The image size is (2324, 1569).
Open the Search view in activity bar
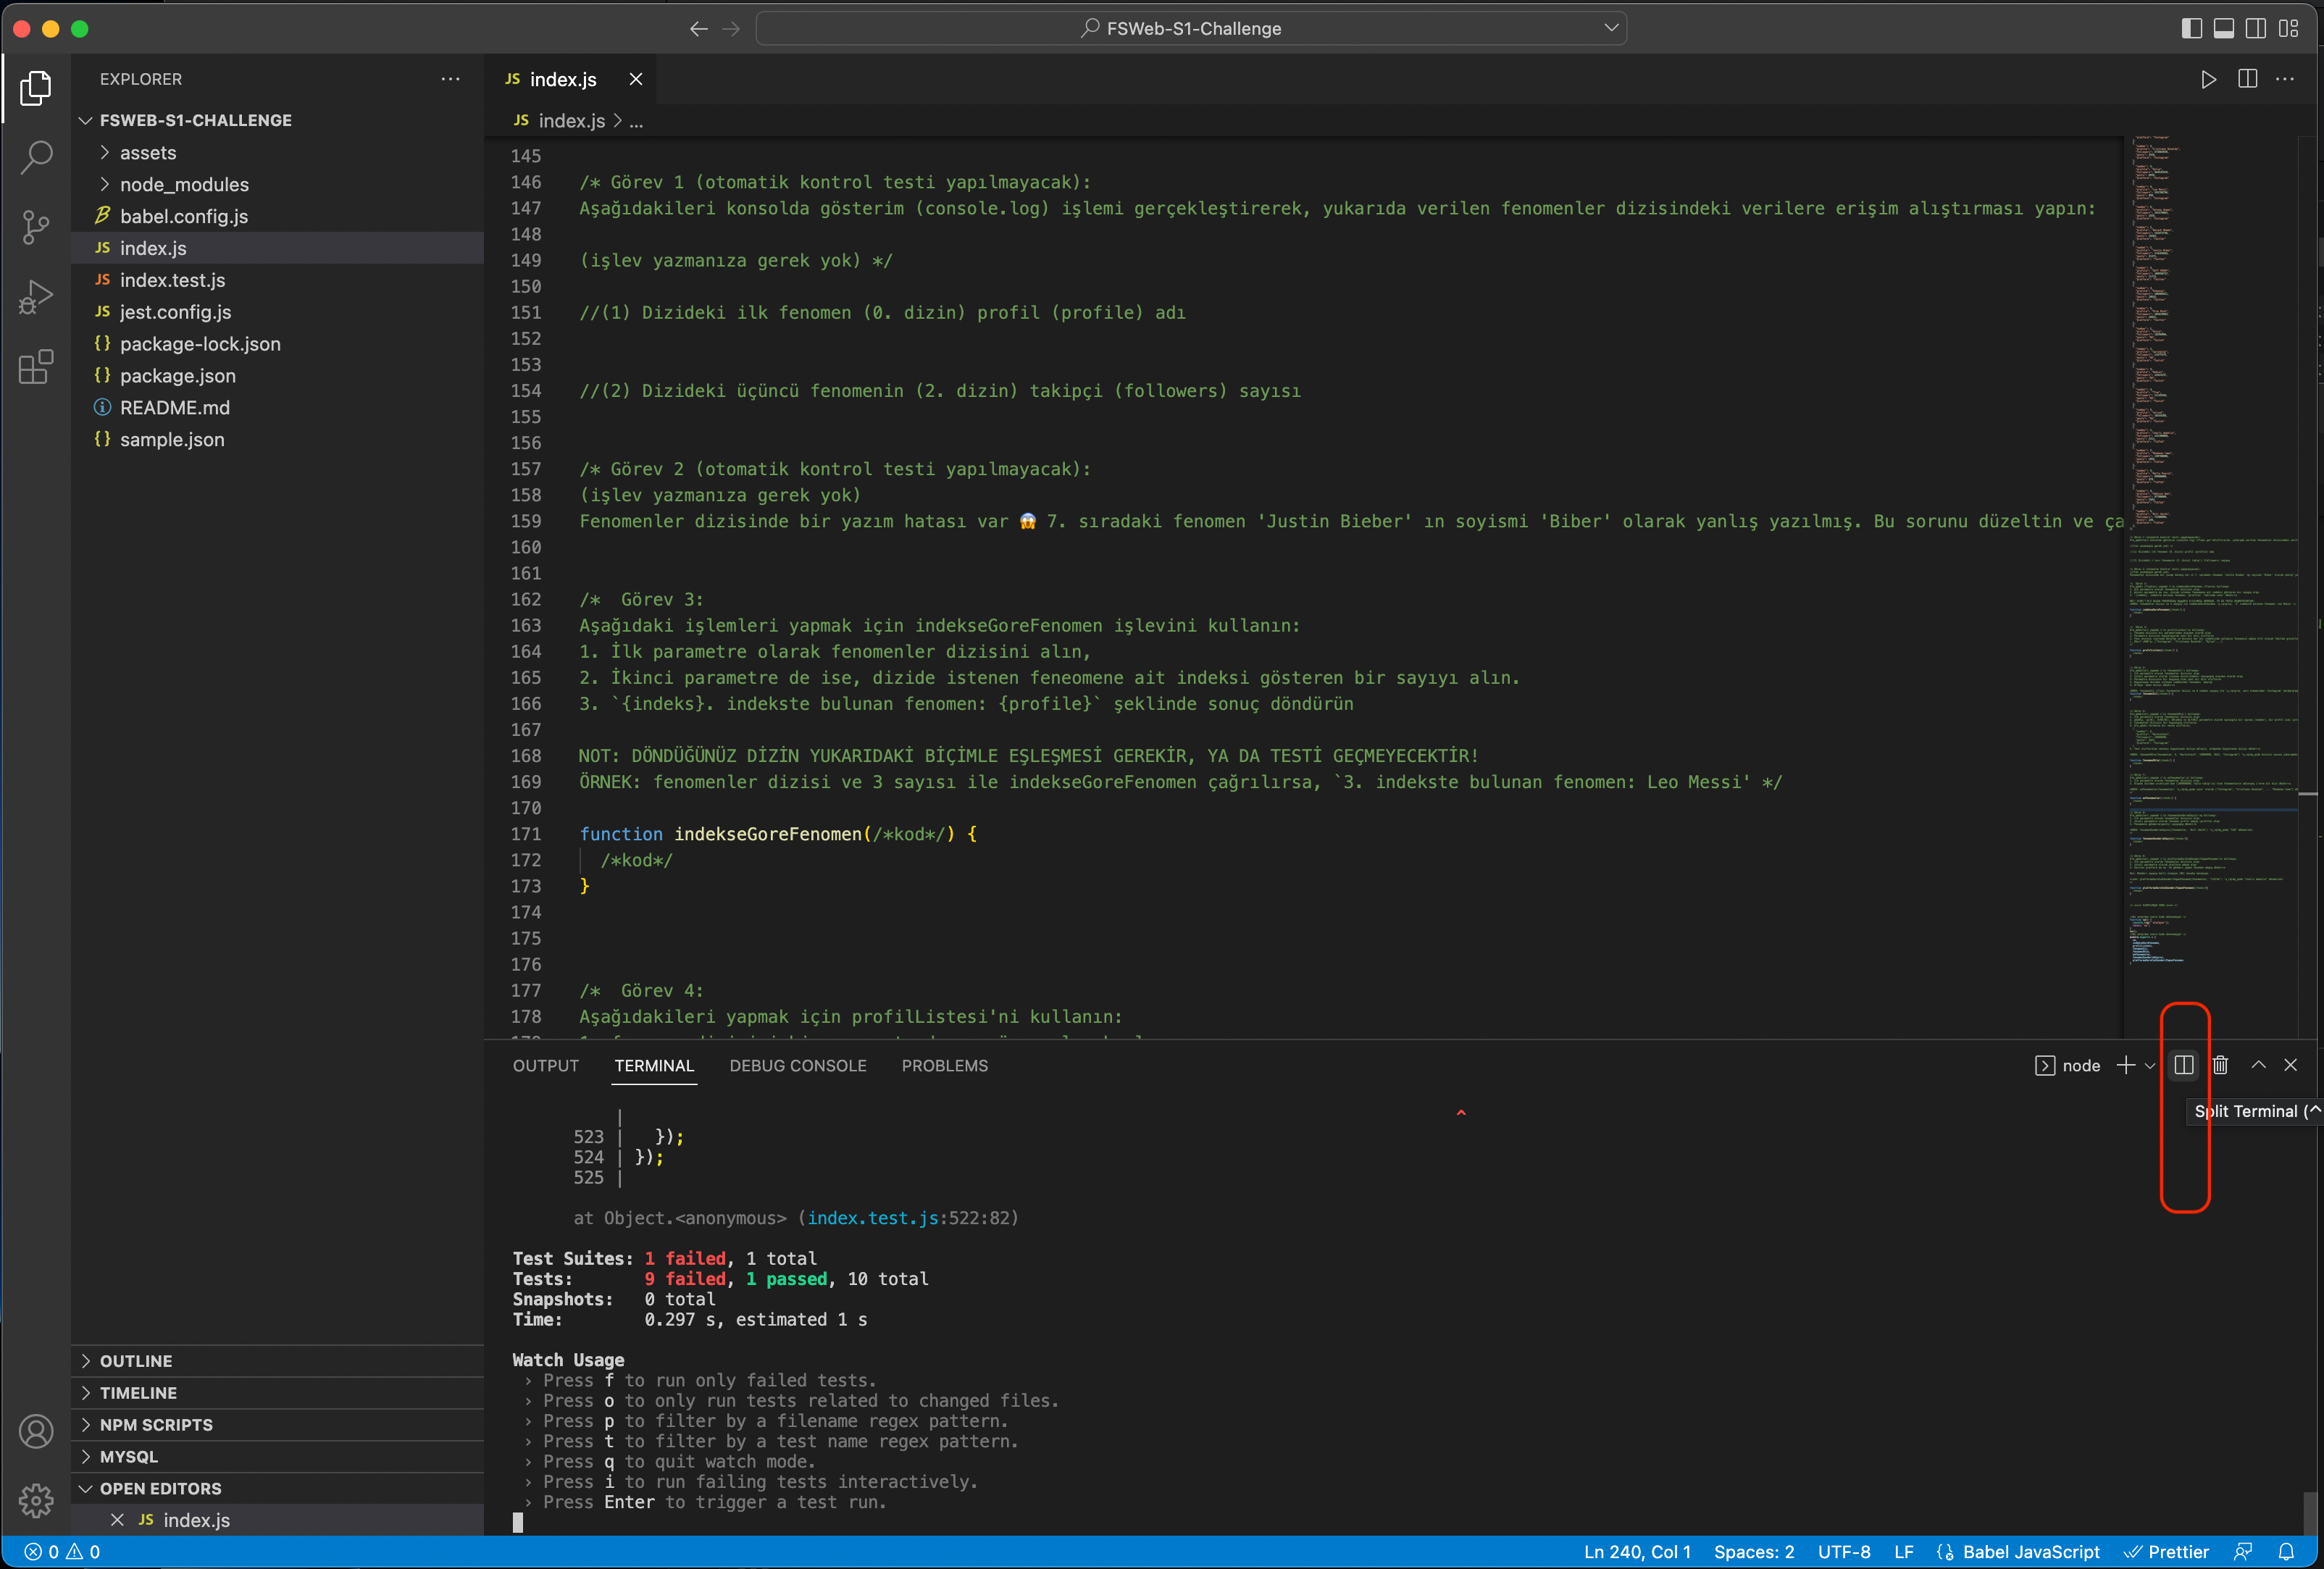pyautogui.click(x=36, y=157)
